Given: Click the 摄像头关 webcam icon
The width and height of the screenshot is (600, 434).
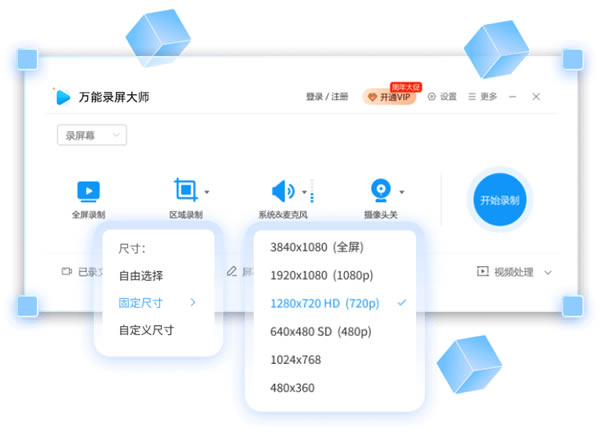Looking at the screenshot, I should 381,191.
